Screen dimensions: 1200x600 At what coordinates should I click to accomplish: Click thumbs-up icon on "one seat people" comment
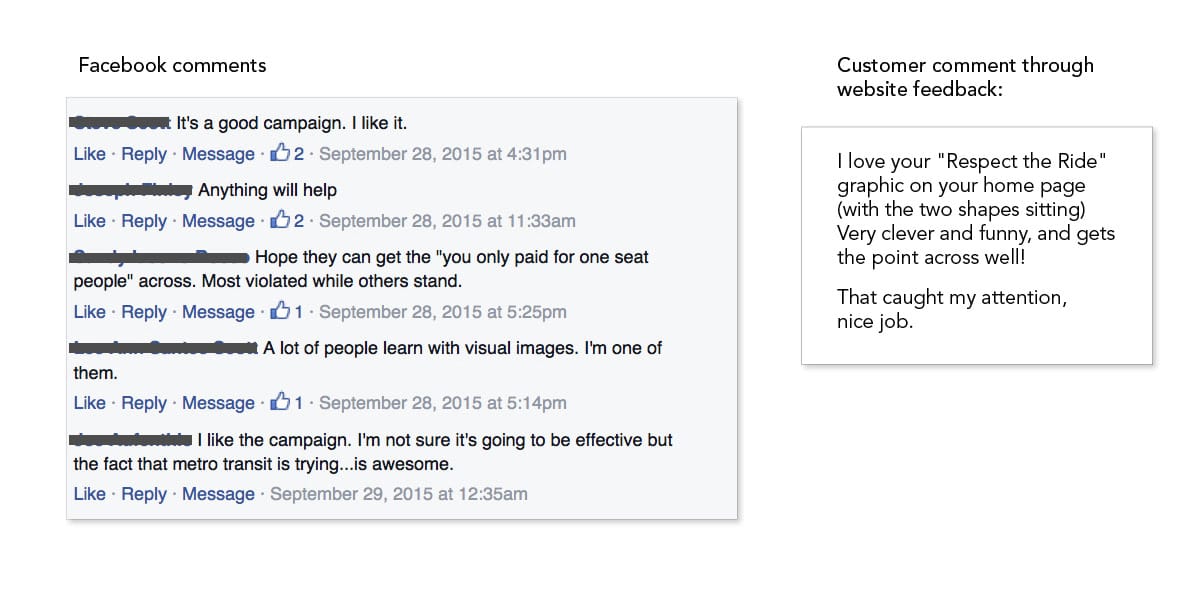(x=280, y=311)
